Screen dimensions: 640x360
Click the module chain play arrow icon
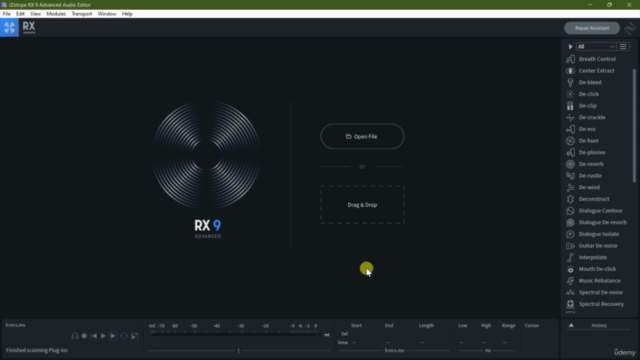click(570, 47)
